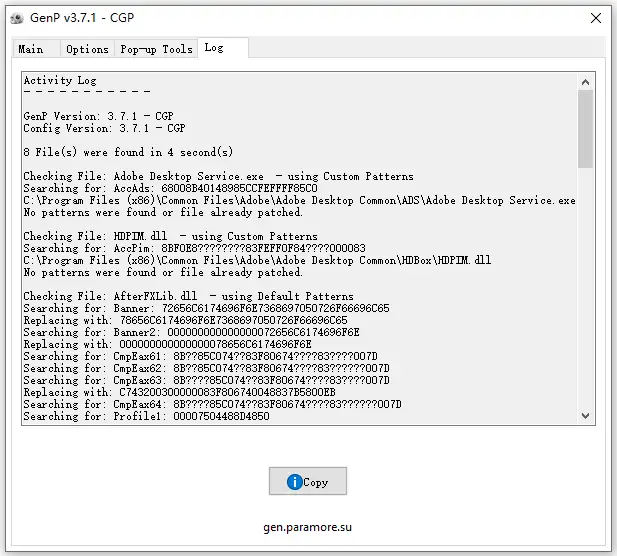Click 'Checking File: AfterFXLib.dll' line
617x556 pixels.
click(x=188, y=296)
